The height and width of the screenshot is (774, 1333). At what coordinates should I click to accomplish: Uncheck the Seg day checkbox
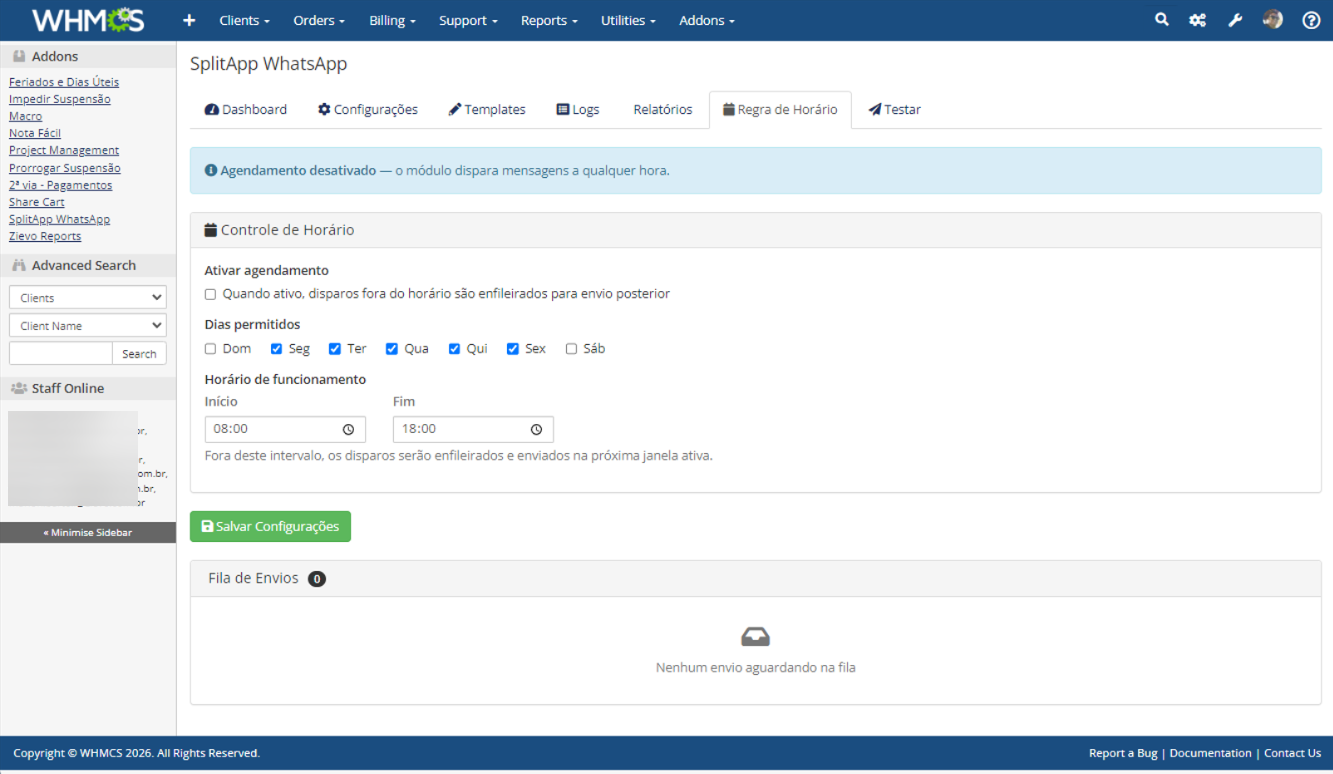point(276,349)
